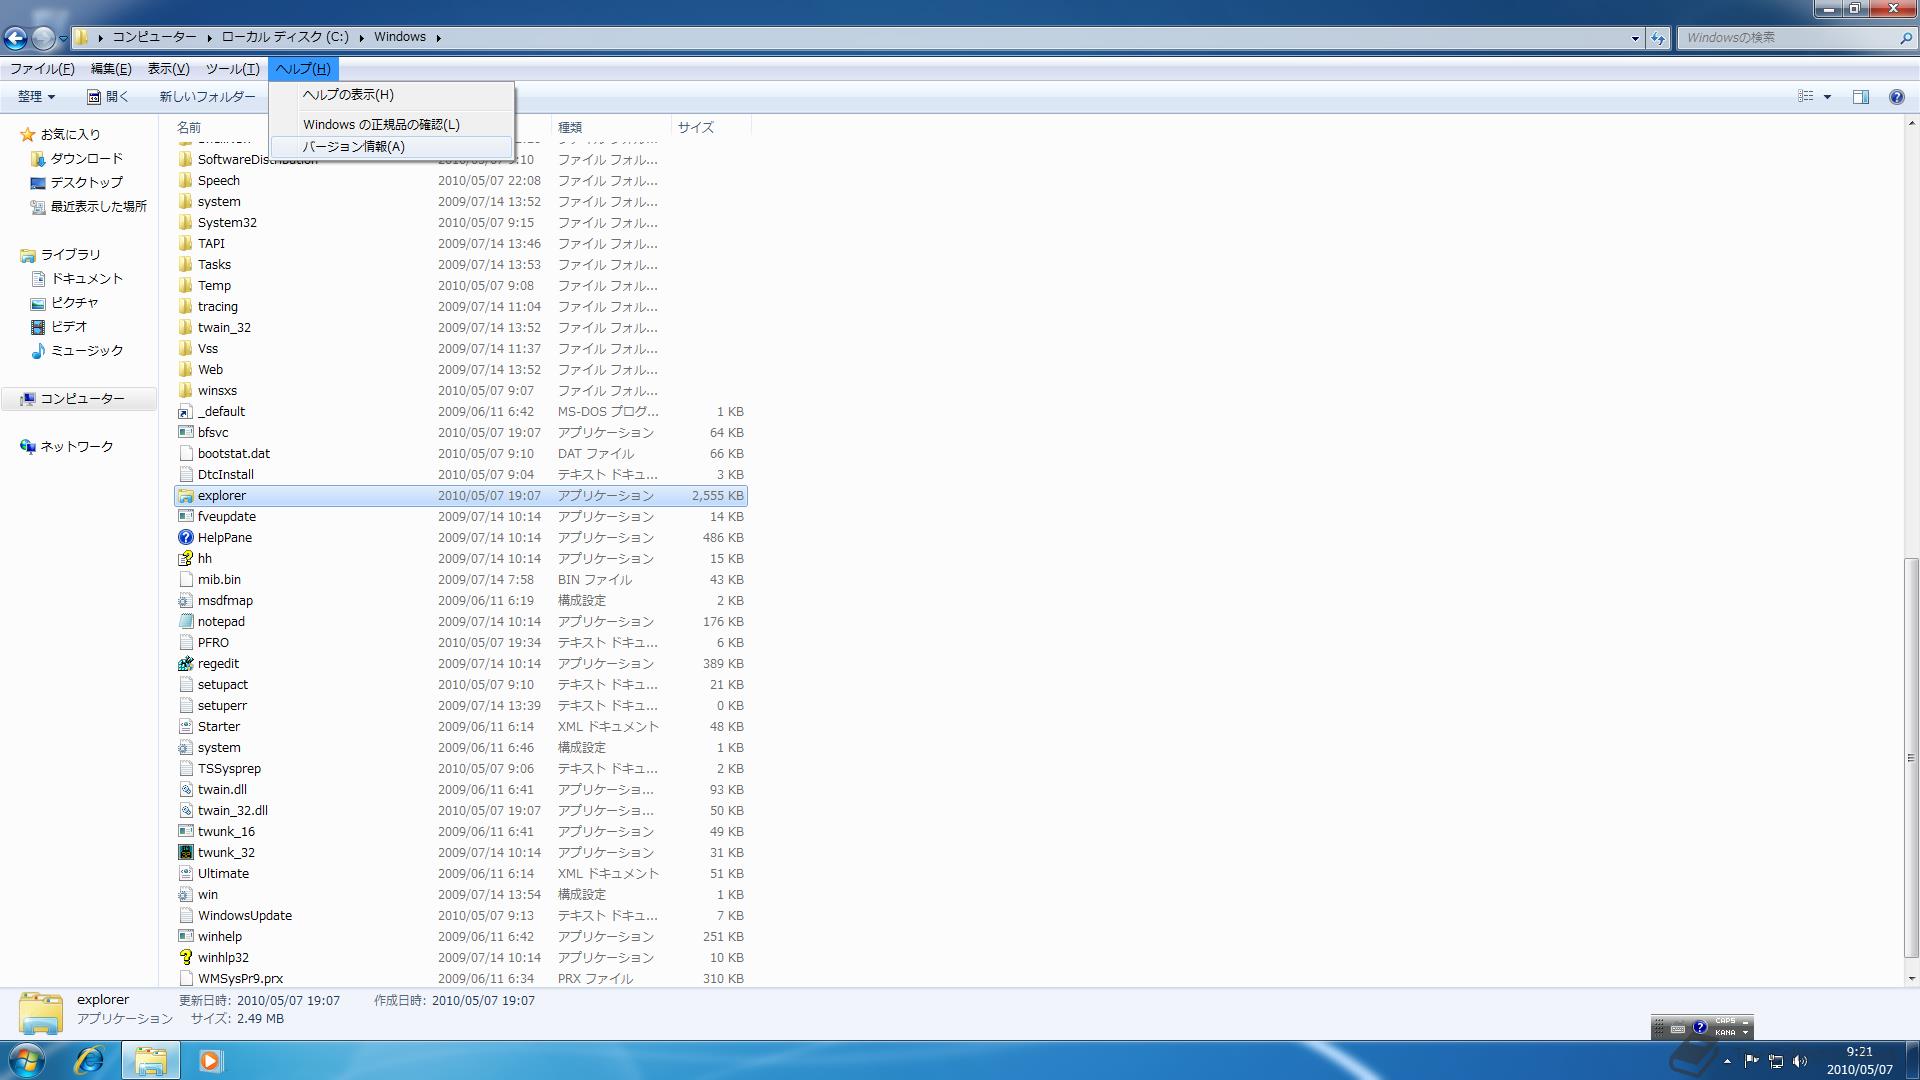Click コンピューター in the breadcrumb
The width and height of the screenshot is (1920, 1080).
click(x=154, y=37)
